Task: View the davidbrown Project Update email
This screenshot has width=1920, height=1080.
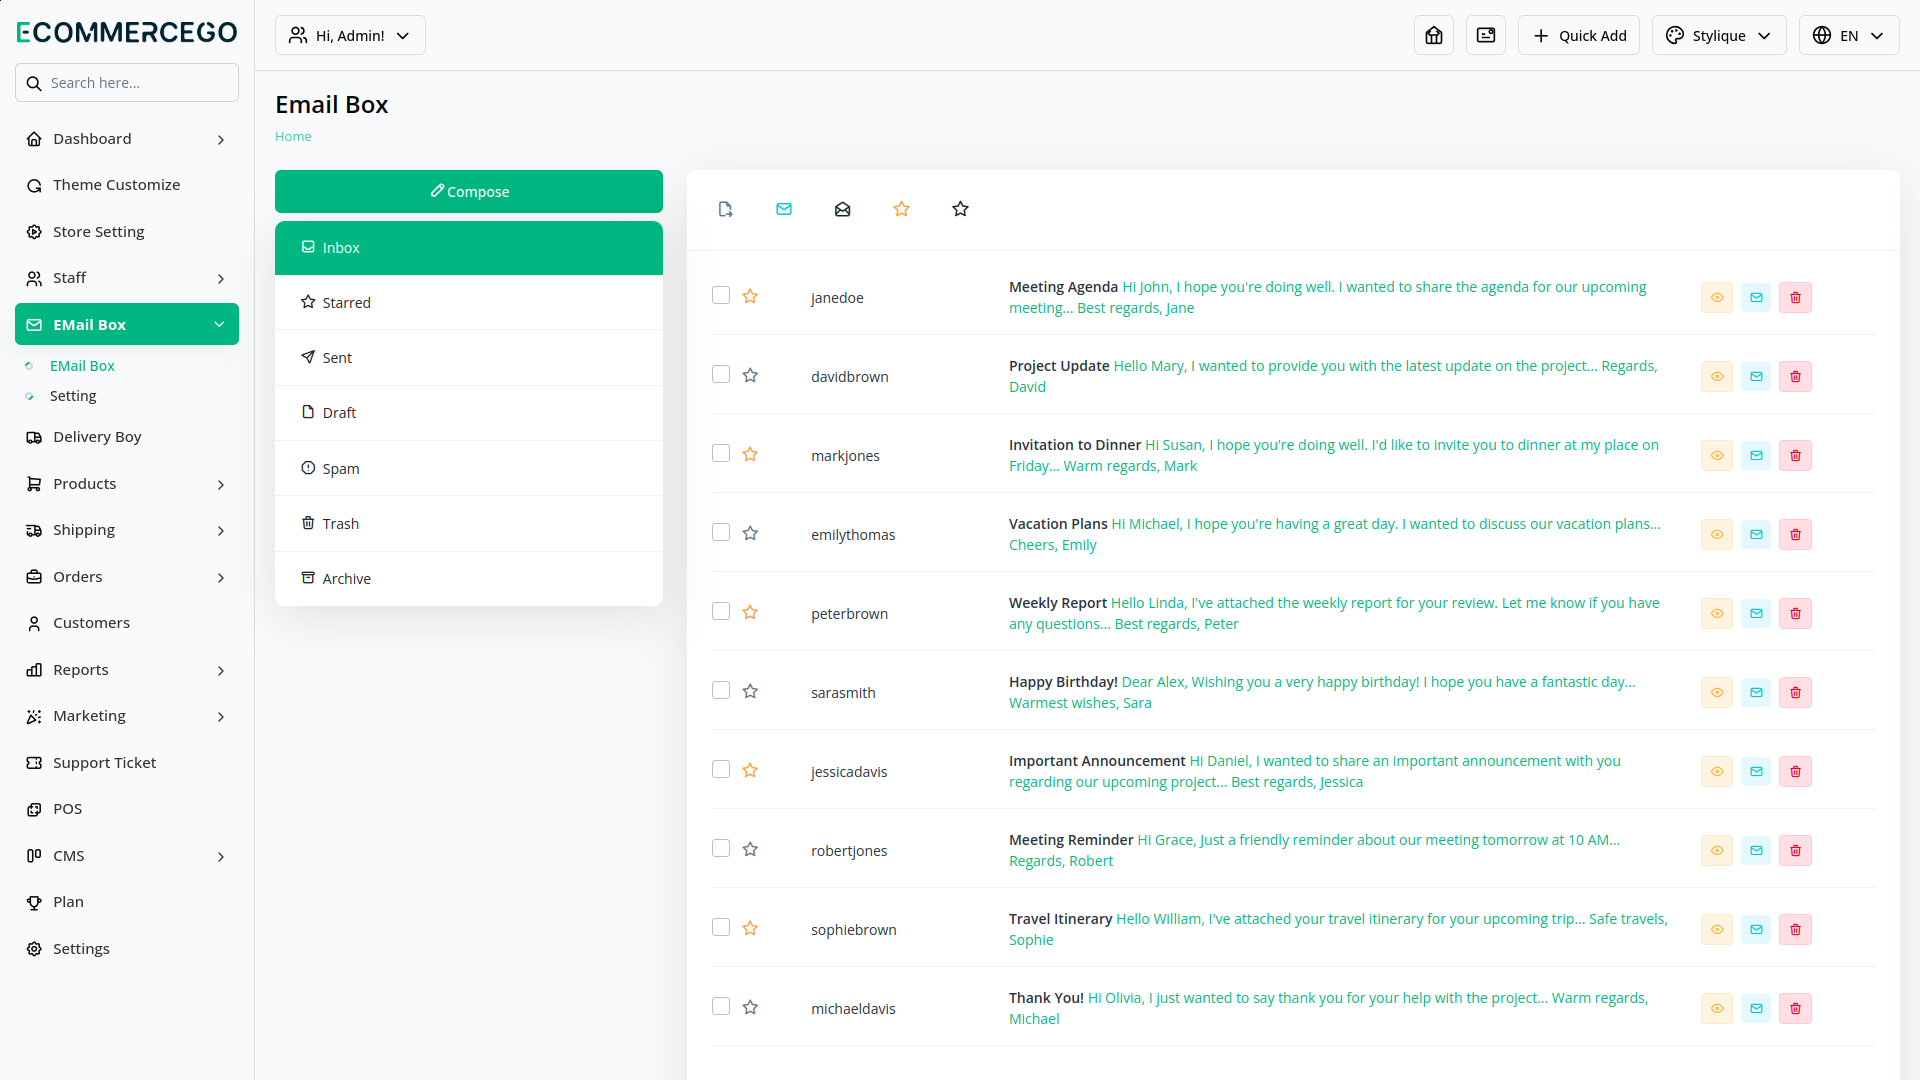Action: [1716, 376]
